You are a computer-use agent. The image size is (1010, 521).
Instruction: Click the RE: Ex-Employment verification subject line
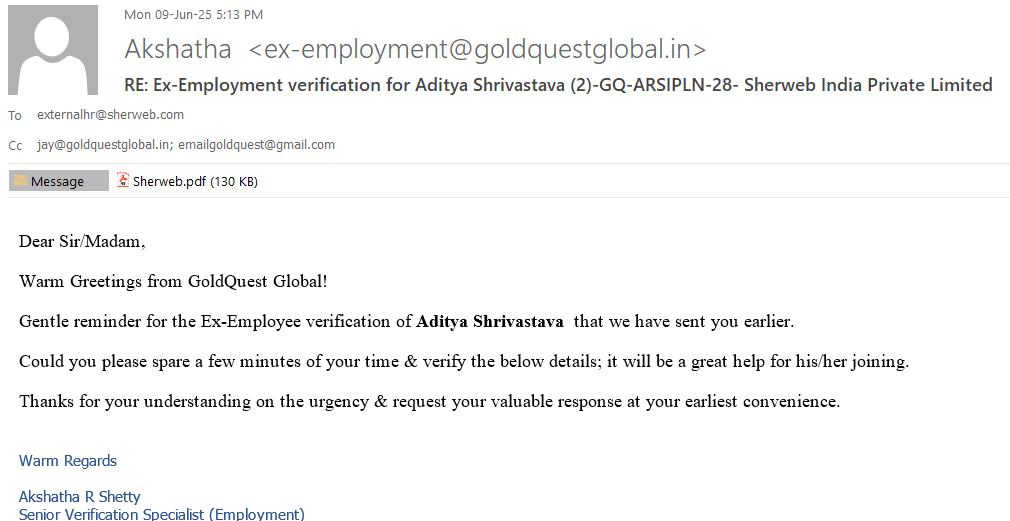pyautogui.click(x=557, y=85)
